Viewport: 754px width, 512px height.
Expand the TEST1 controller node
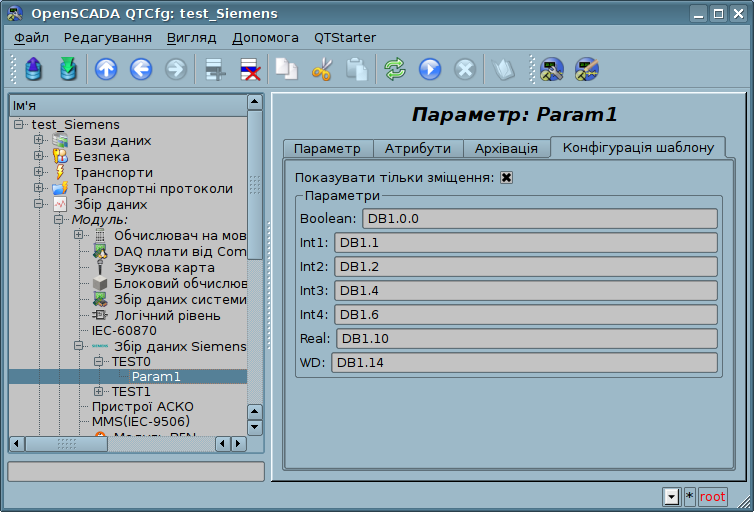(x=99, y=392)
